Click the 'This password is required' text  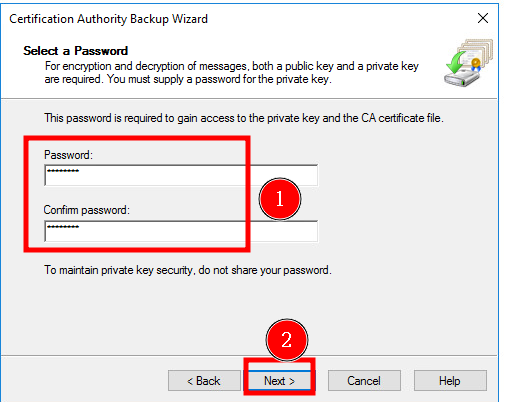tap(244, 118)
